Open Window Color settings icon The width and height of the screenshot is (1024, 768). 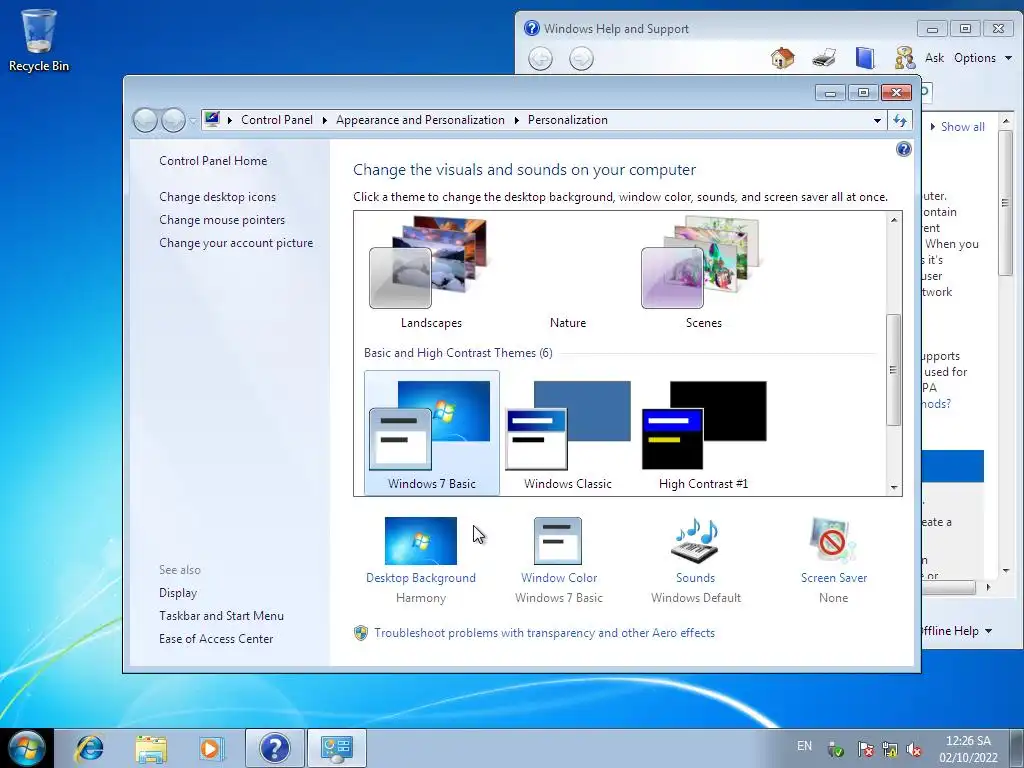[x=558, y=541]
